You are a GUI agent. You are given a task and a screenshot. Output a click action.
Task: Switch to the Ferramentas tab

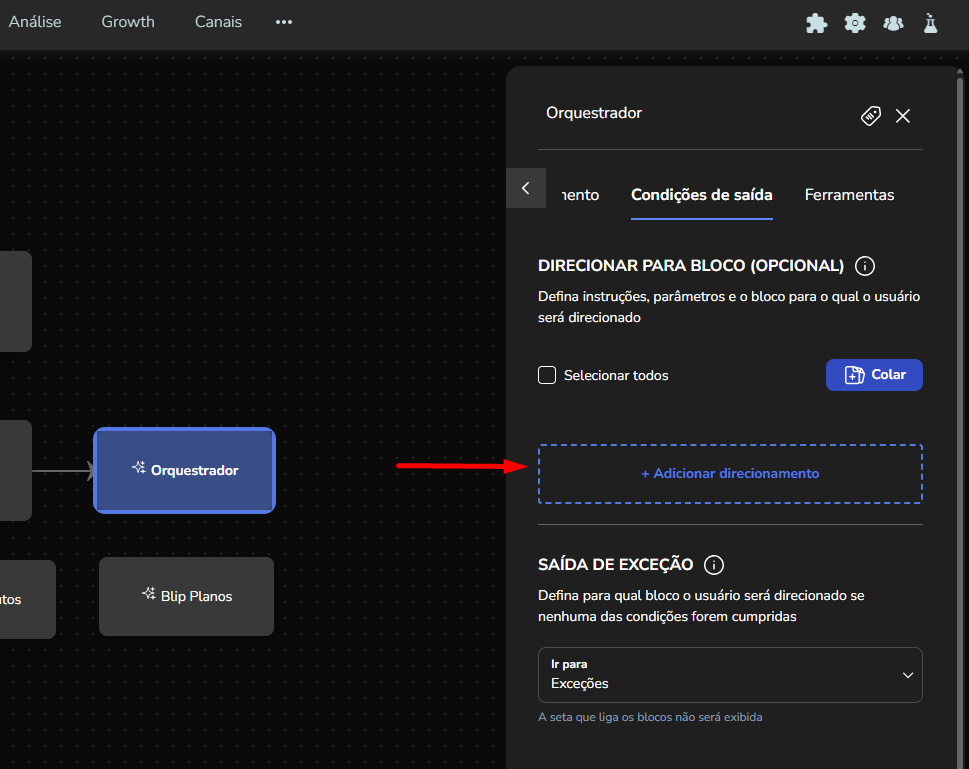tap(849, 195)
